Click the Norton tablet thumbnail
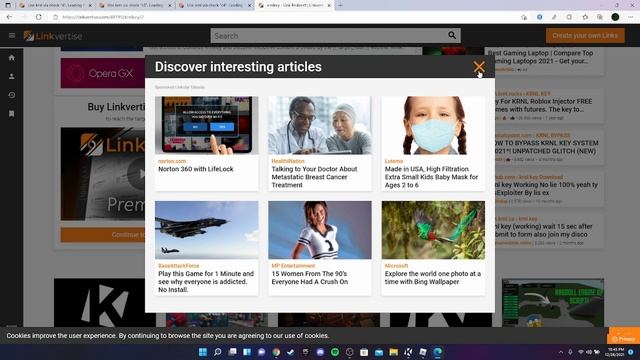The width and height of the screenshot is (640, 360). click(207, 125)
